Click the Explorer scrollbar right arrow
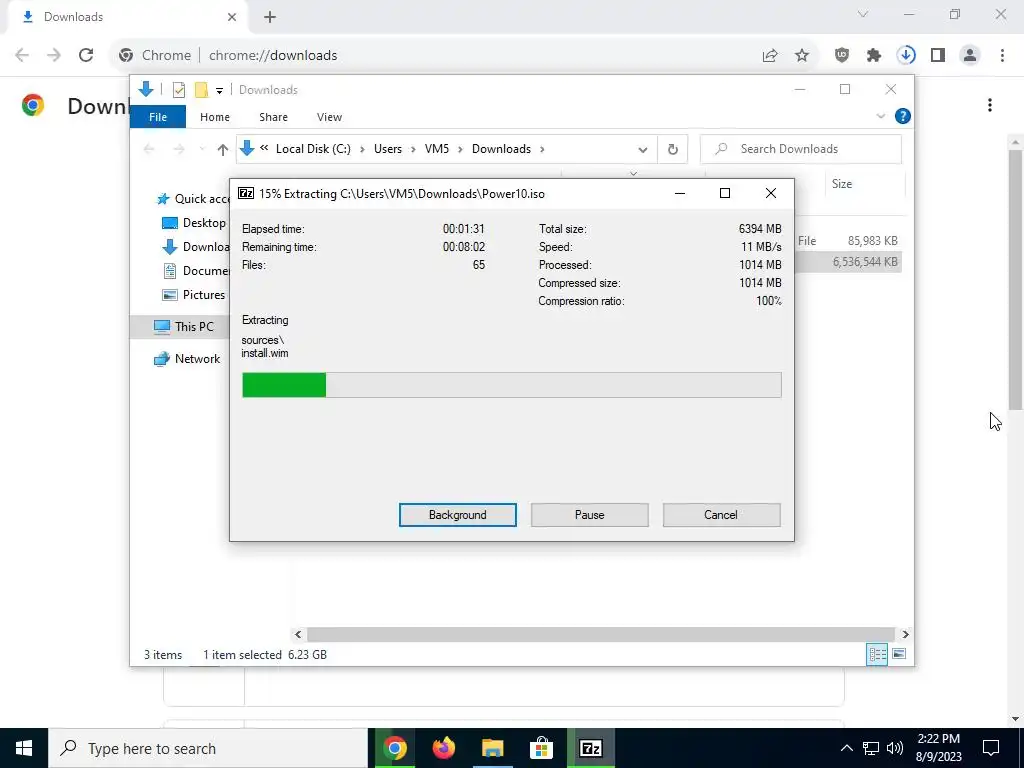The image size is (1024, 768). [x=905, y=634]
